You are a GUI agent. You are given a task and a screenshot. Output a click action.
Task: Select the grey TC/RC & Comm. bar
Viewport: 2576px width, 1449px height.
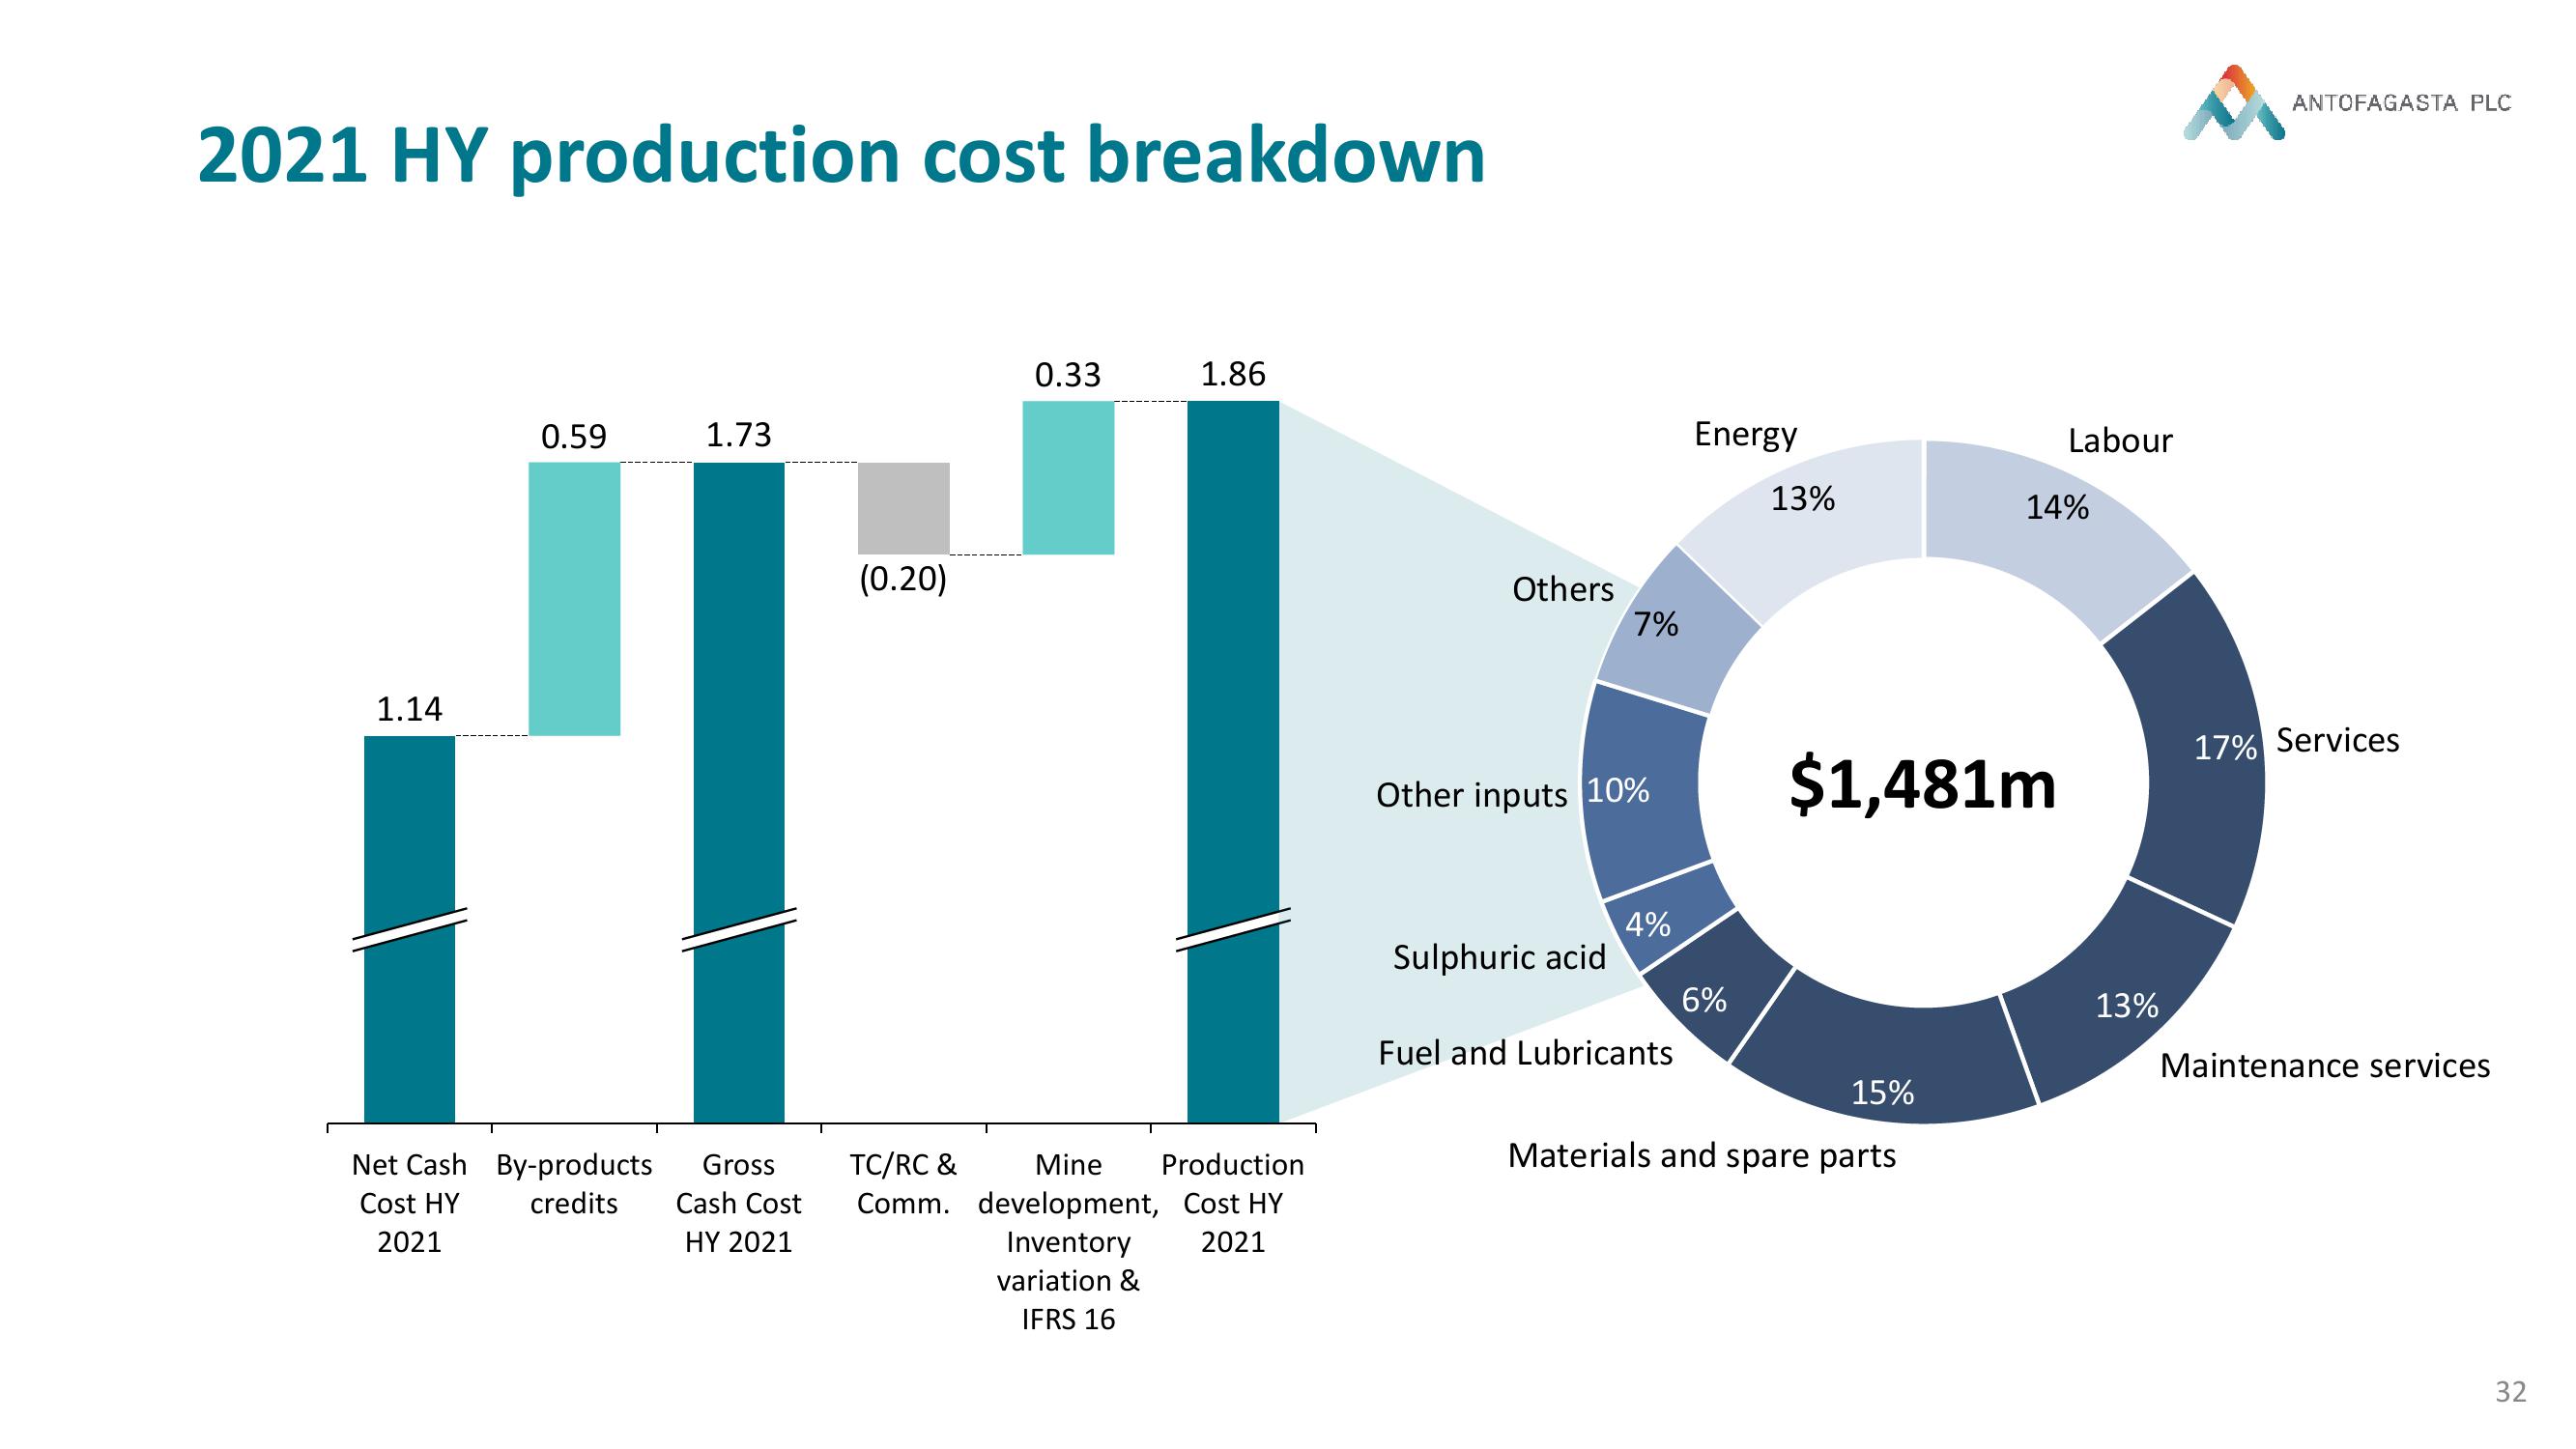(x=904, y=508)
